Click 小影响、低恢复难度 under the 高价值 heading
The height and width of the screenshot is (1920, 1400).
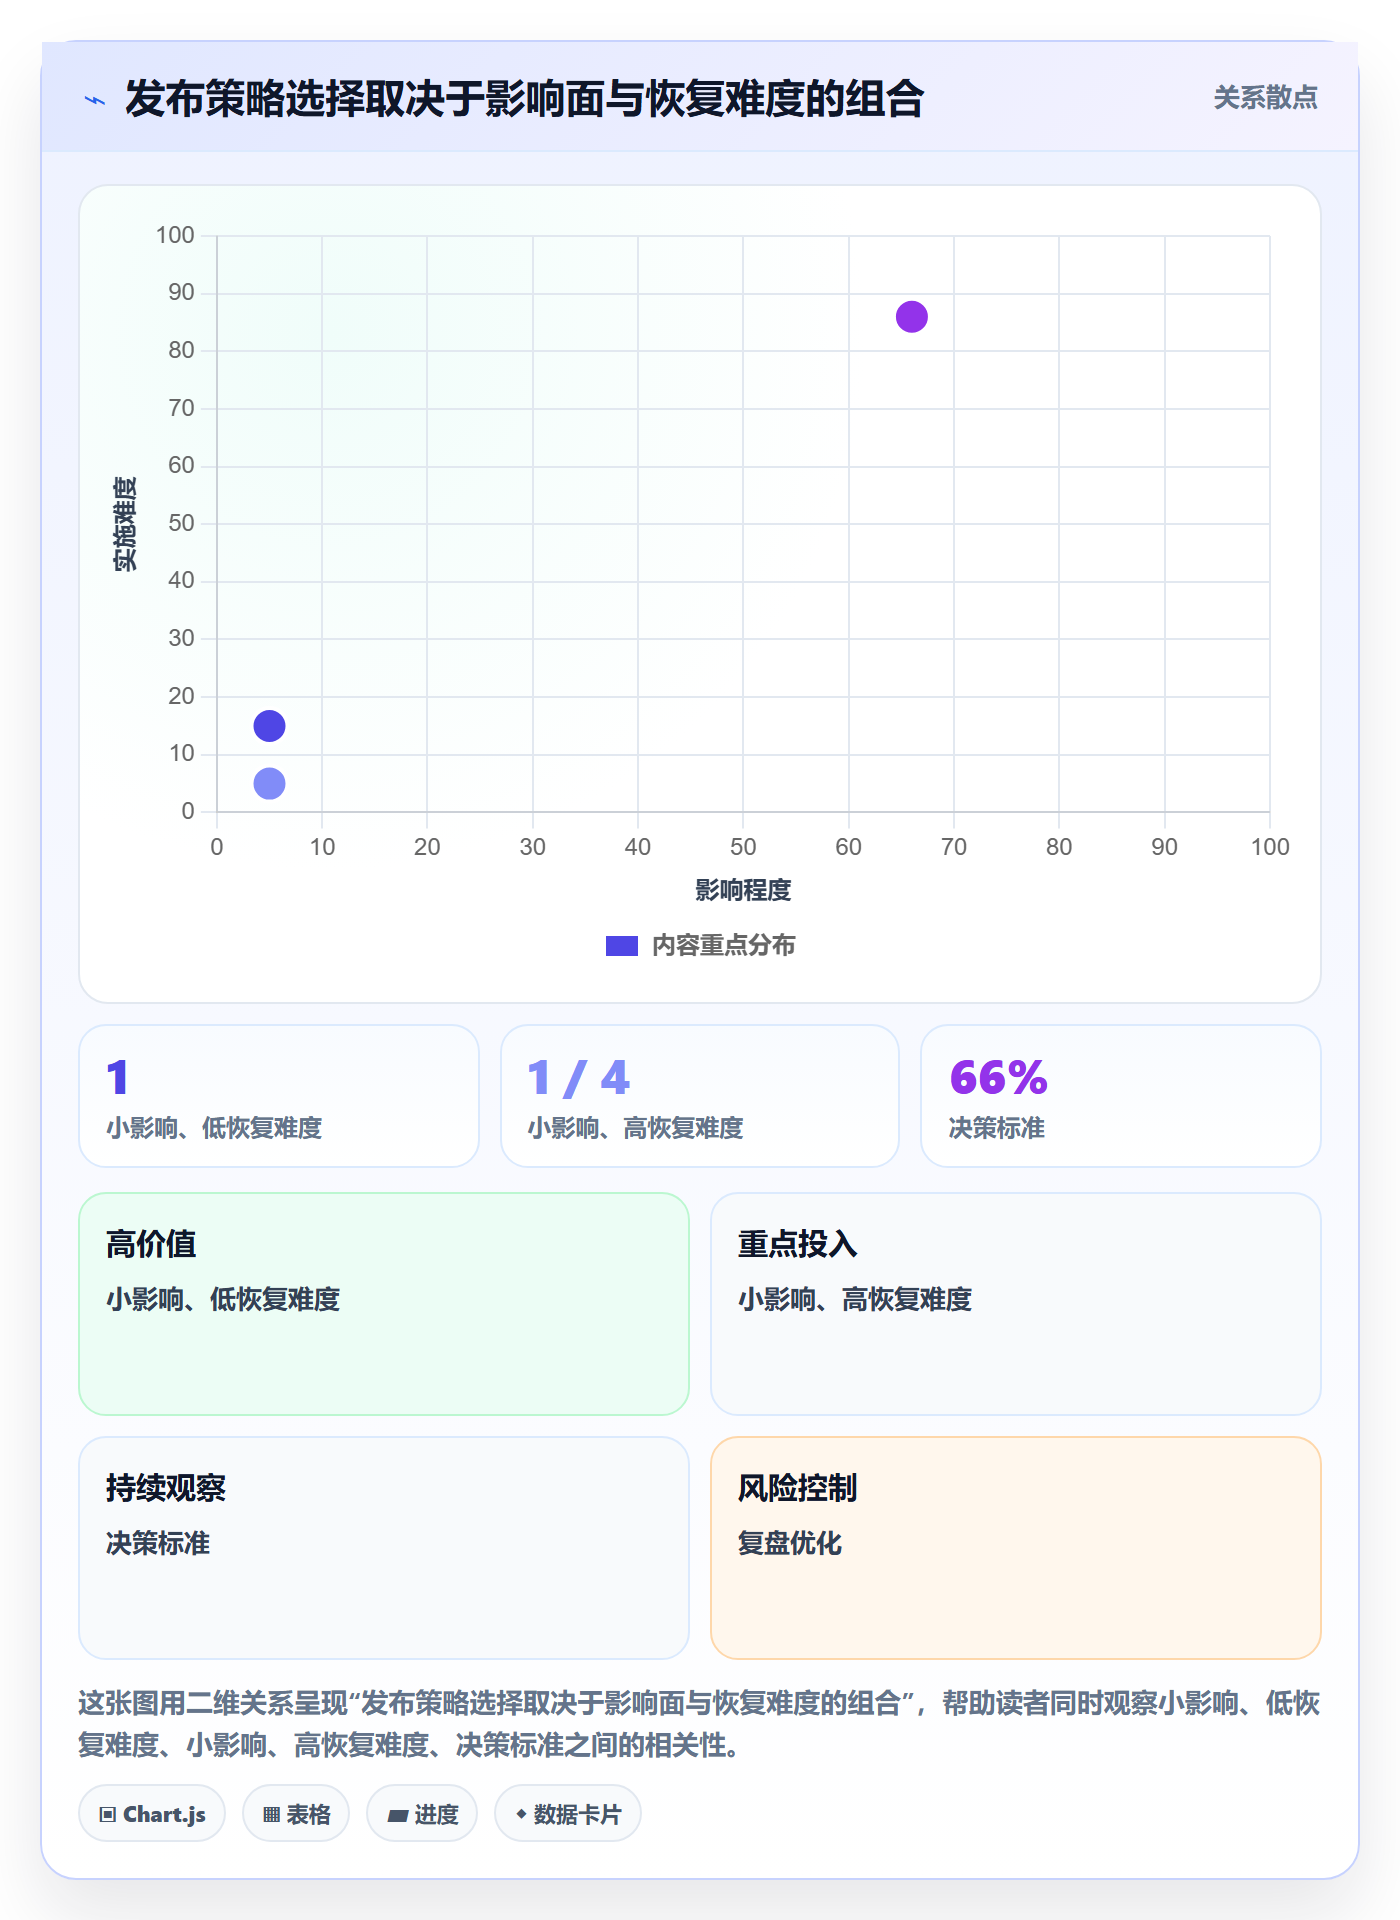(x=223, y=1299)
